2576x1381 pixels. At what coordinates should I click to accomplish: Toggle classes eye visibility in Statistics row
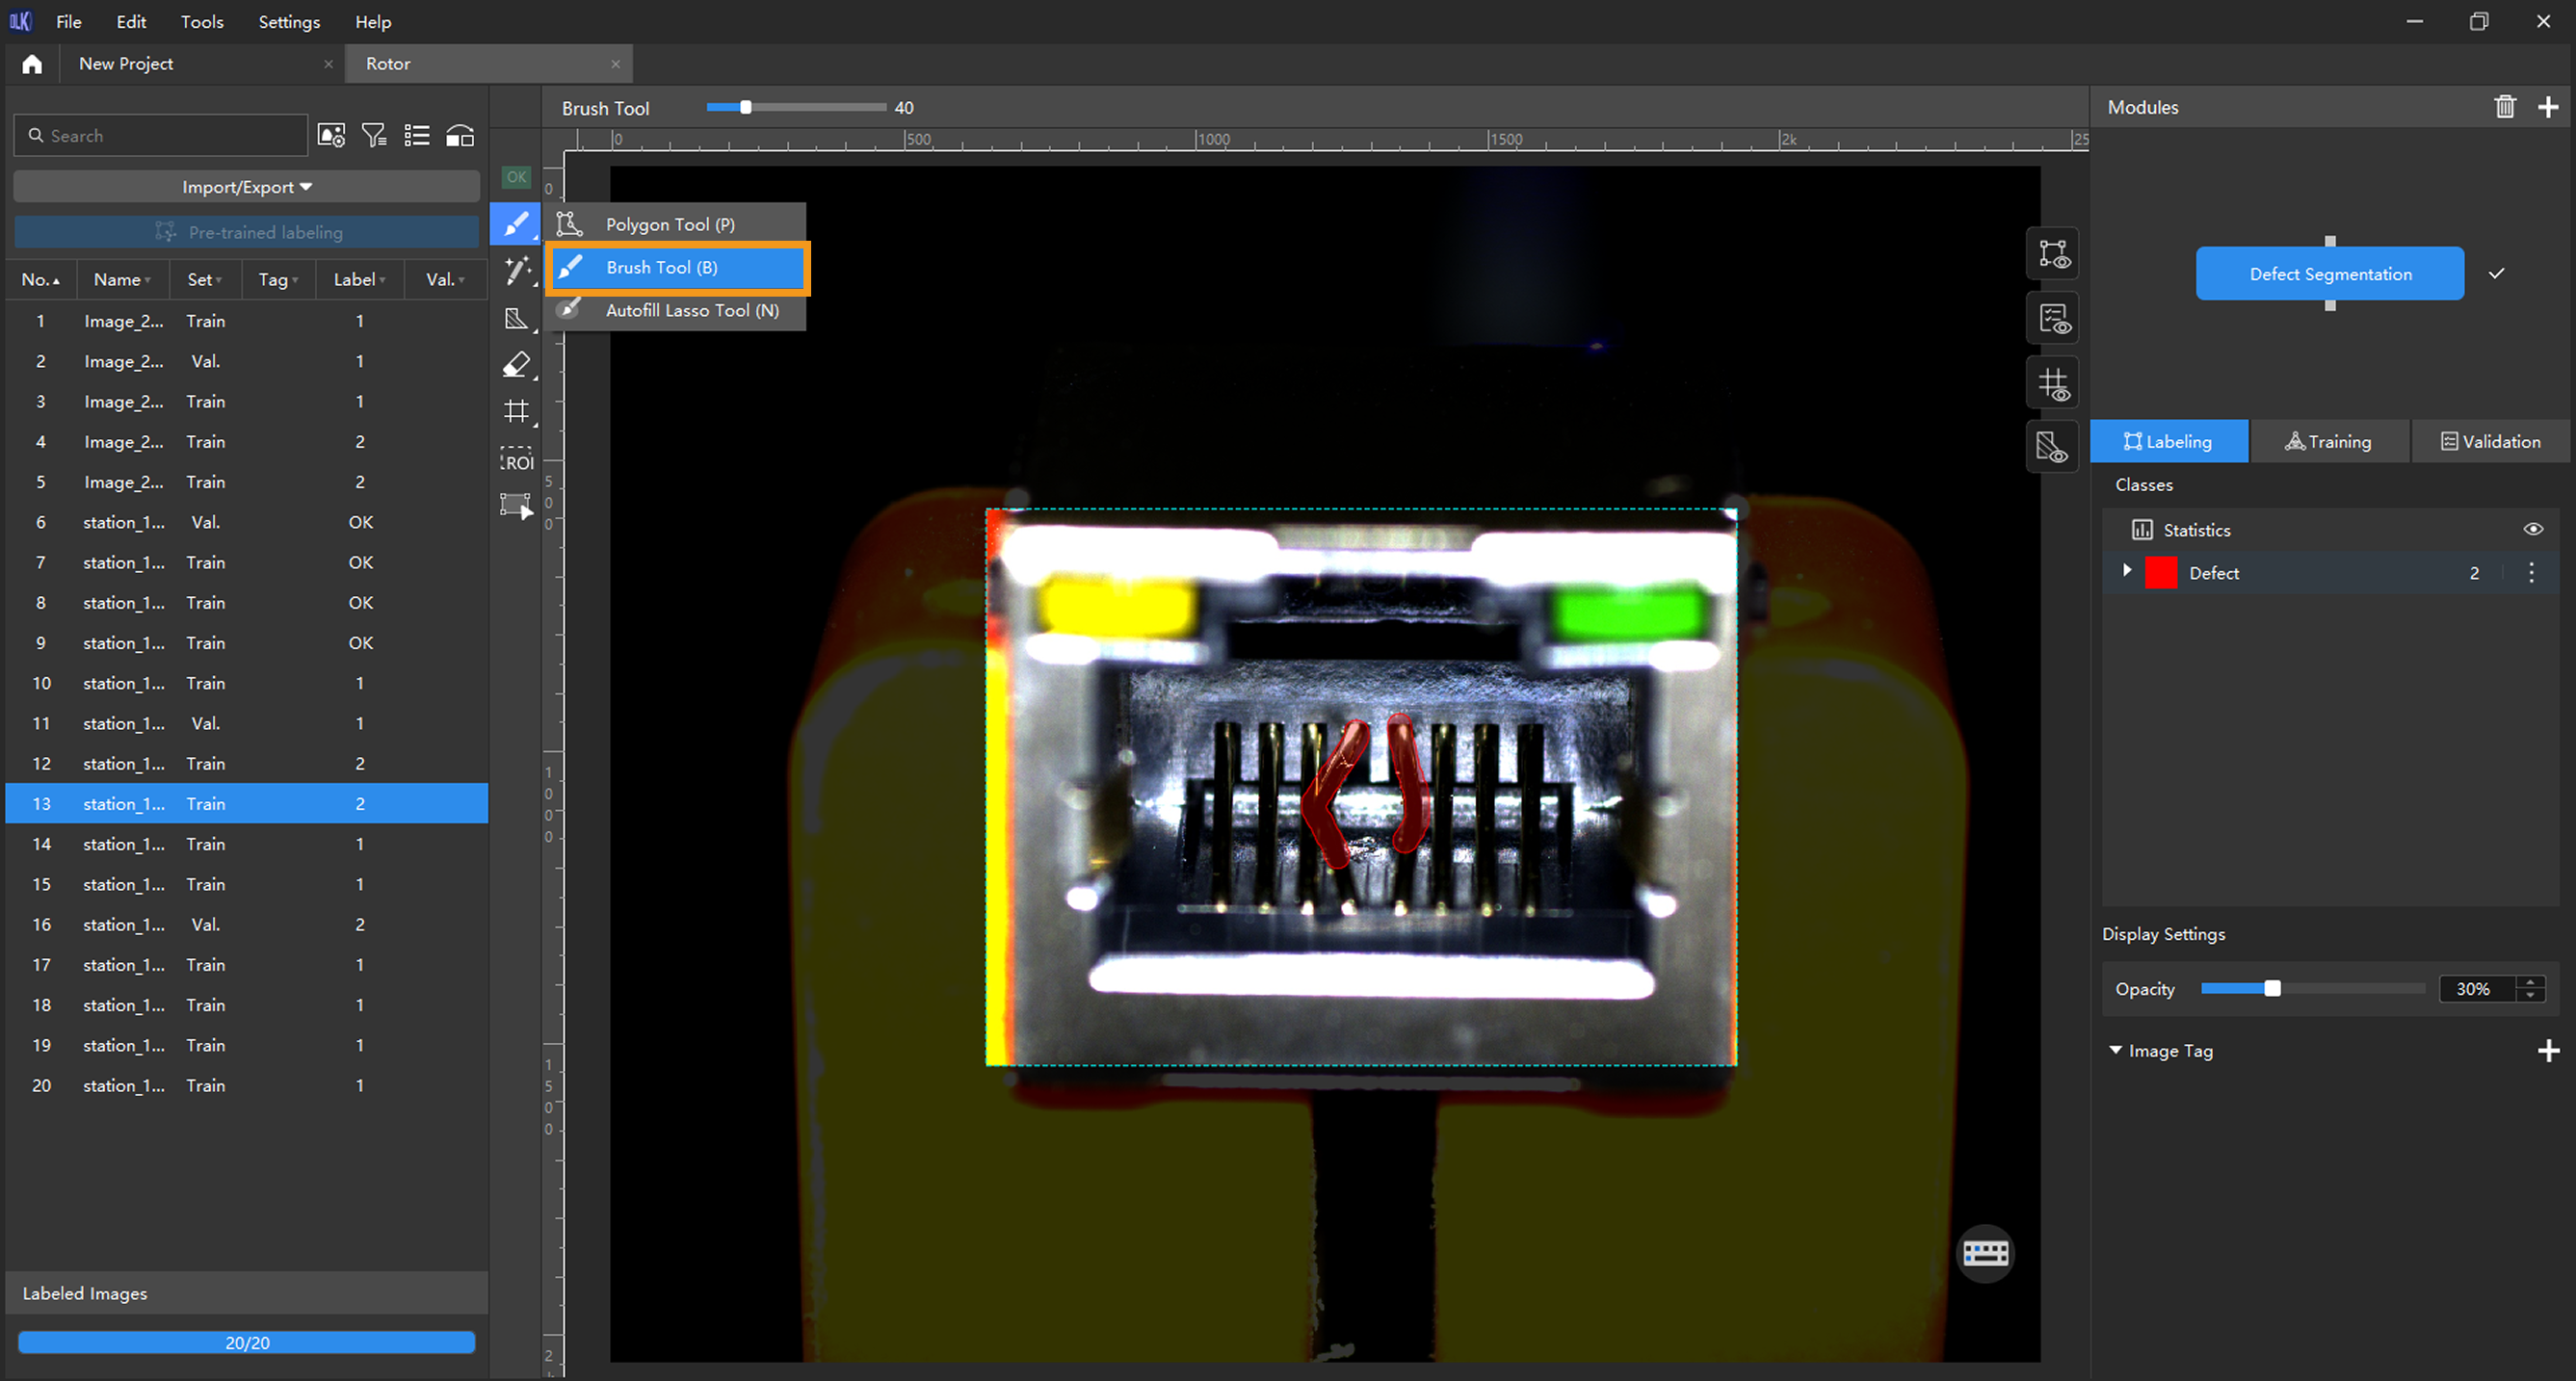(2533, 529)
